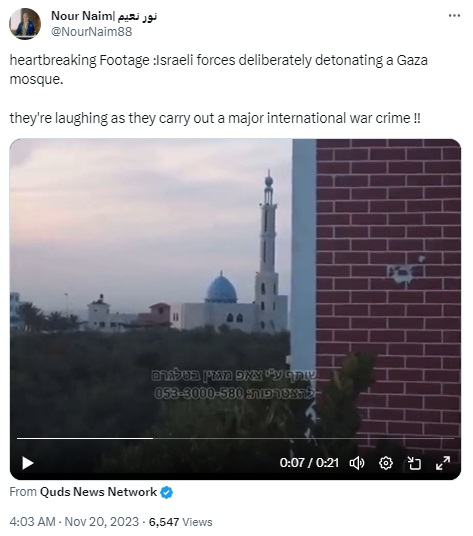Expand video to fullscreen

(x=443, y=463)
